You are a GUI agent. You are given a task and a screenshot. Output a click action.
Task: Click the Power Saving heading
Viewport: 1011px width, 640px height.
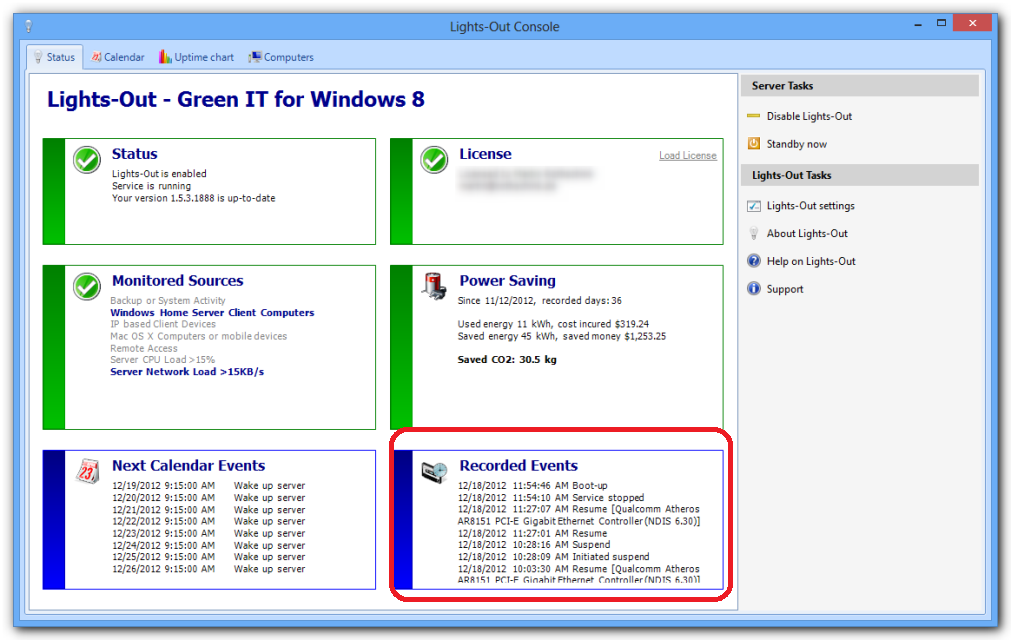click(x=507, y=281)
